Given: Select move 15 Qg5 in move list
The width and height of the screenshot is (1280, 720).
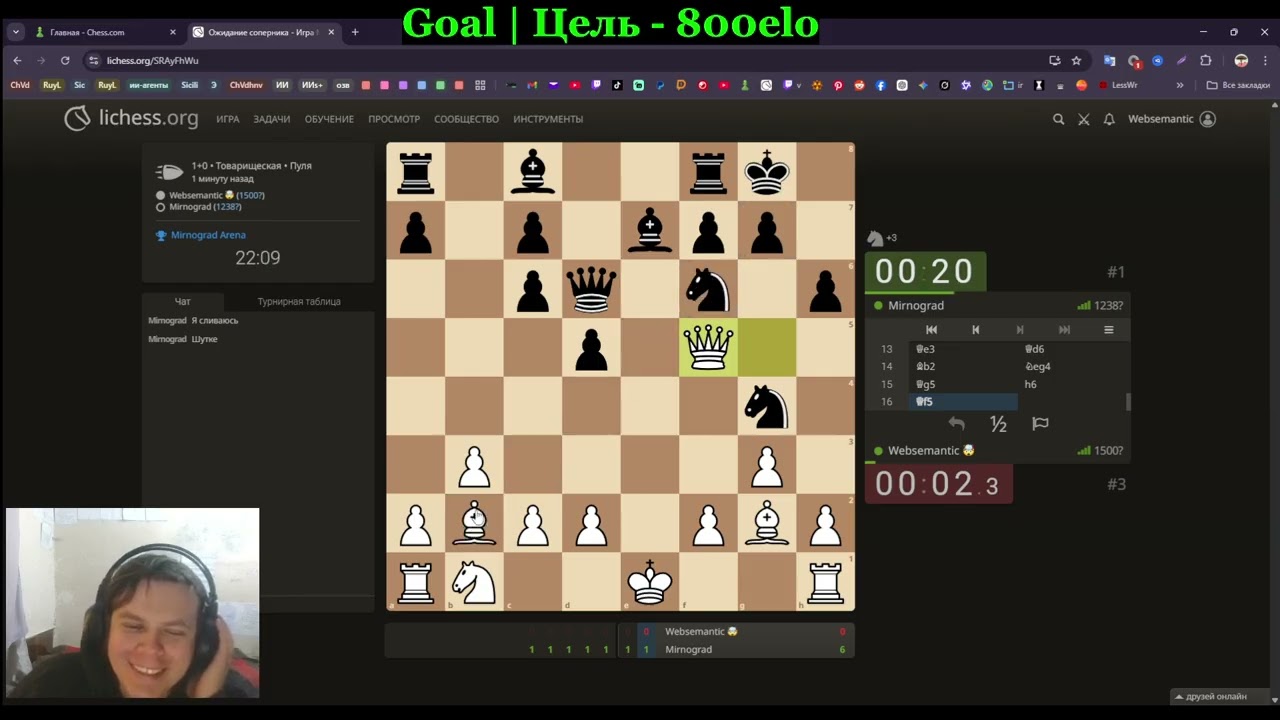Looking at the screenshot, I should 962,384.
